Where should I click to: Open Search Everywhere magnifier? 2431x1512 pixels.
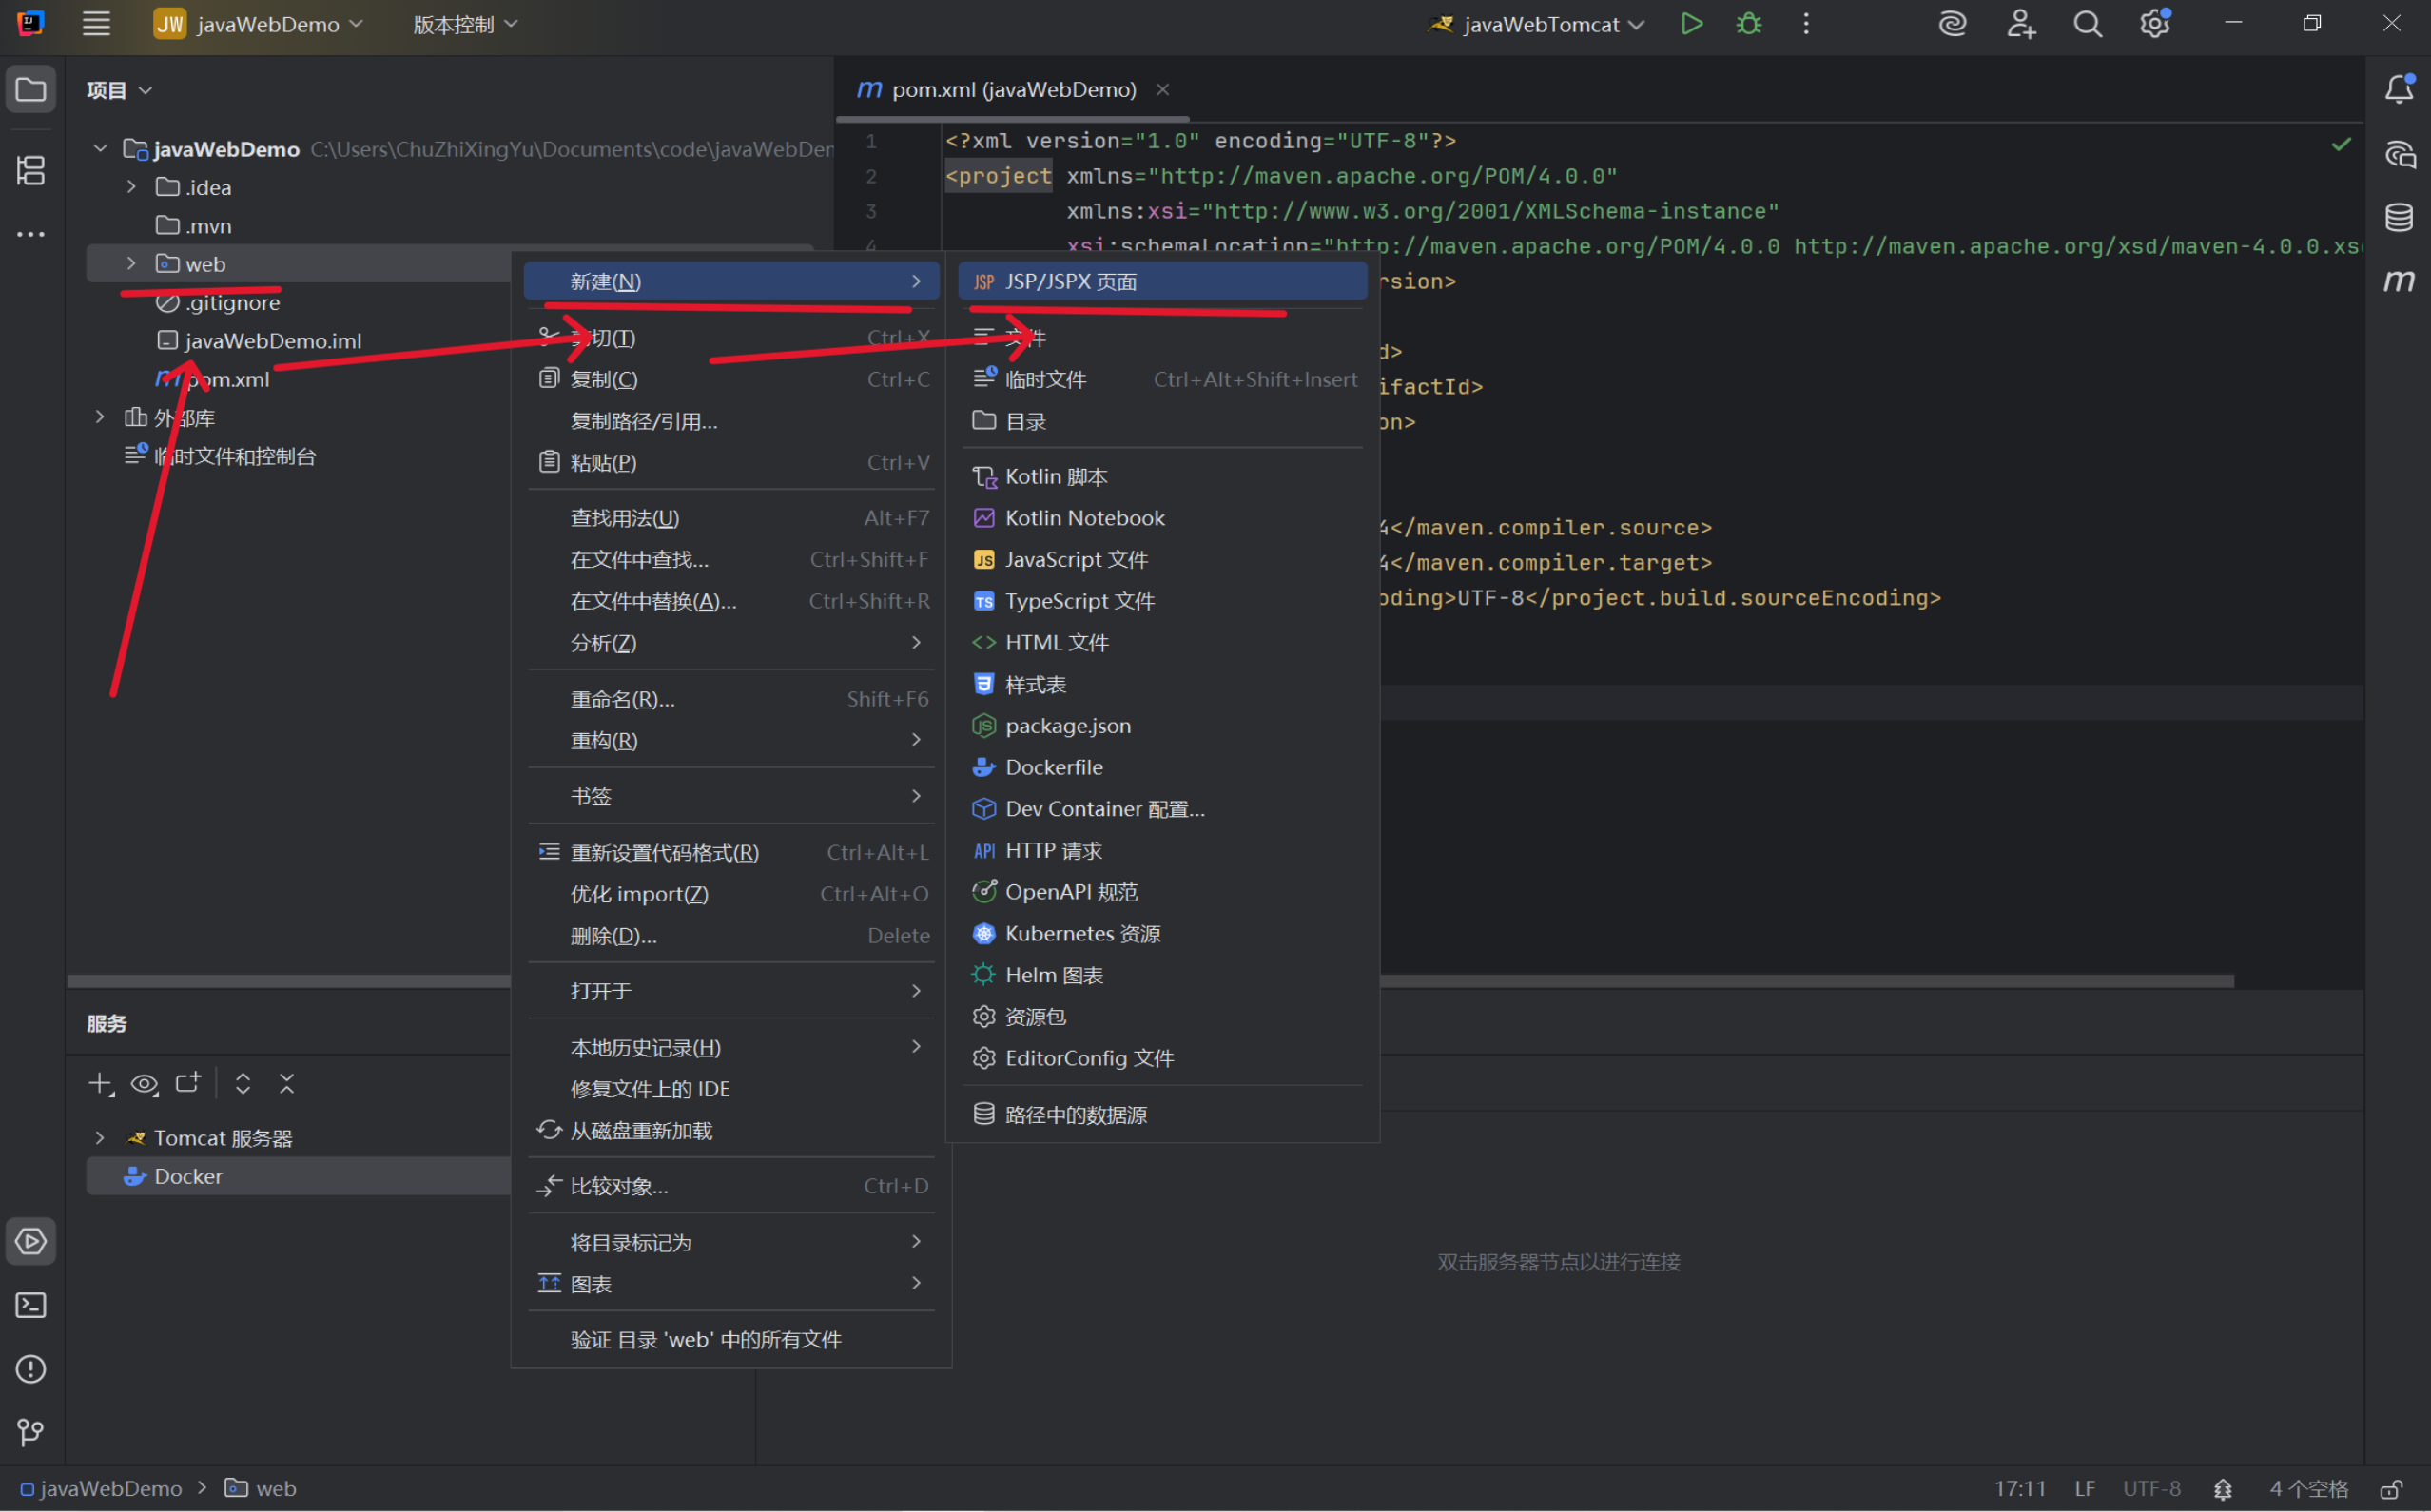pyautogui.click(x=2087, y=23)
